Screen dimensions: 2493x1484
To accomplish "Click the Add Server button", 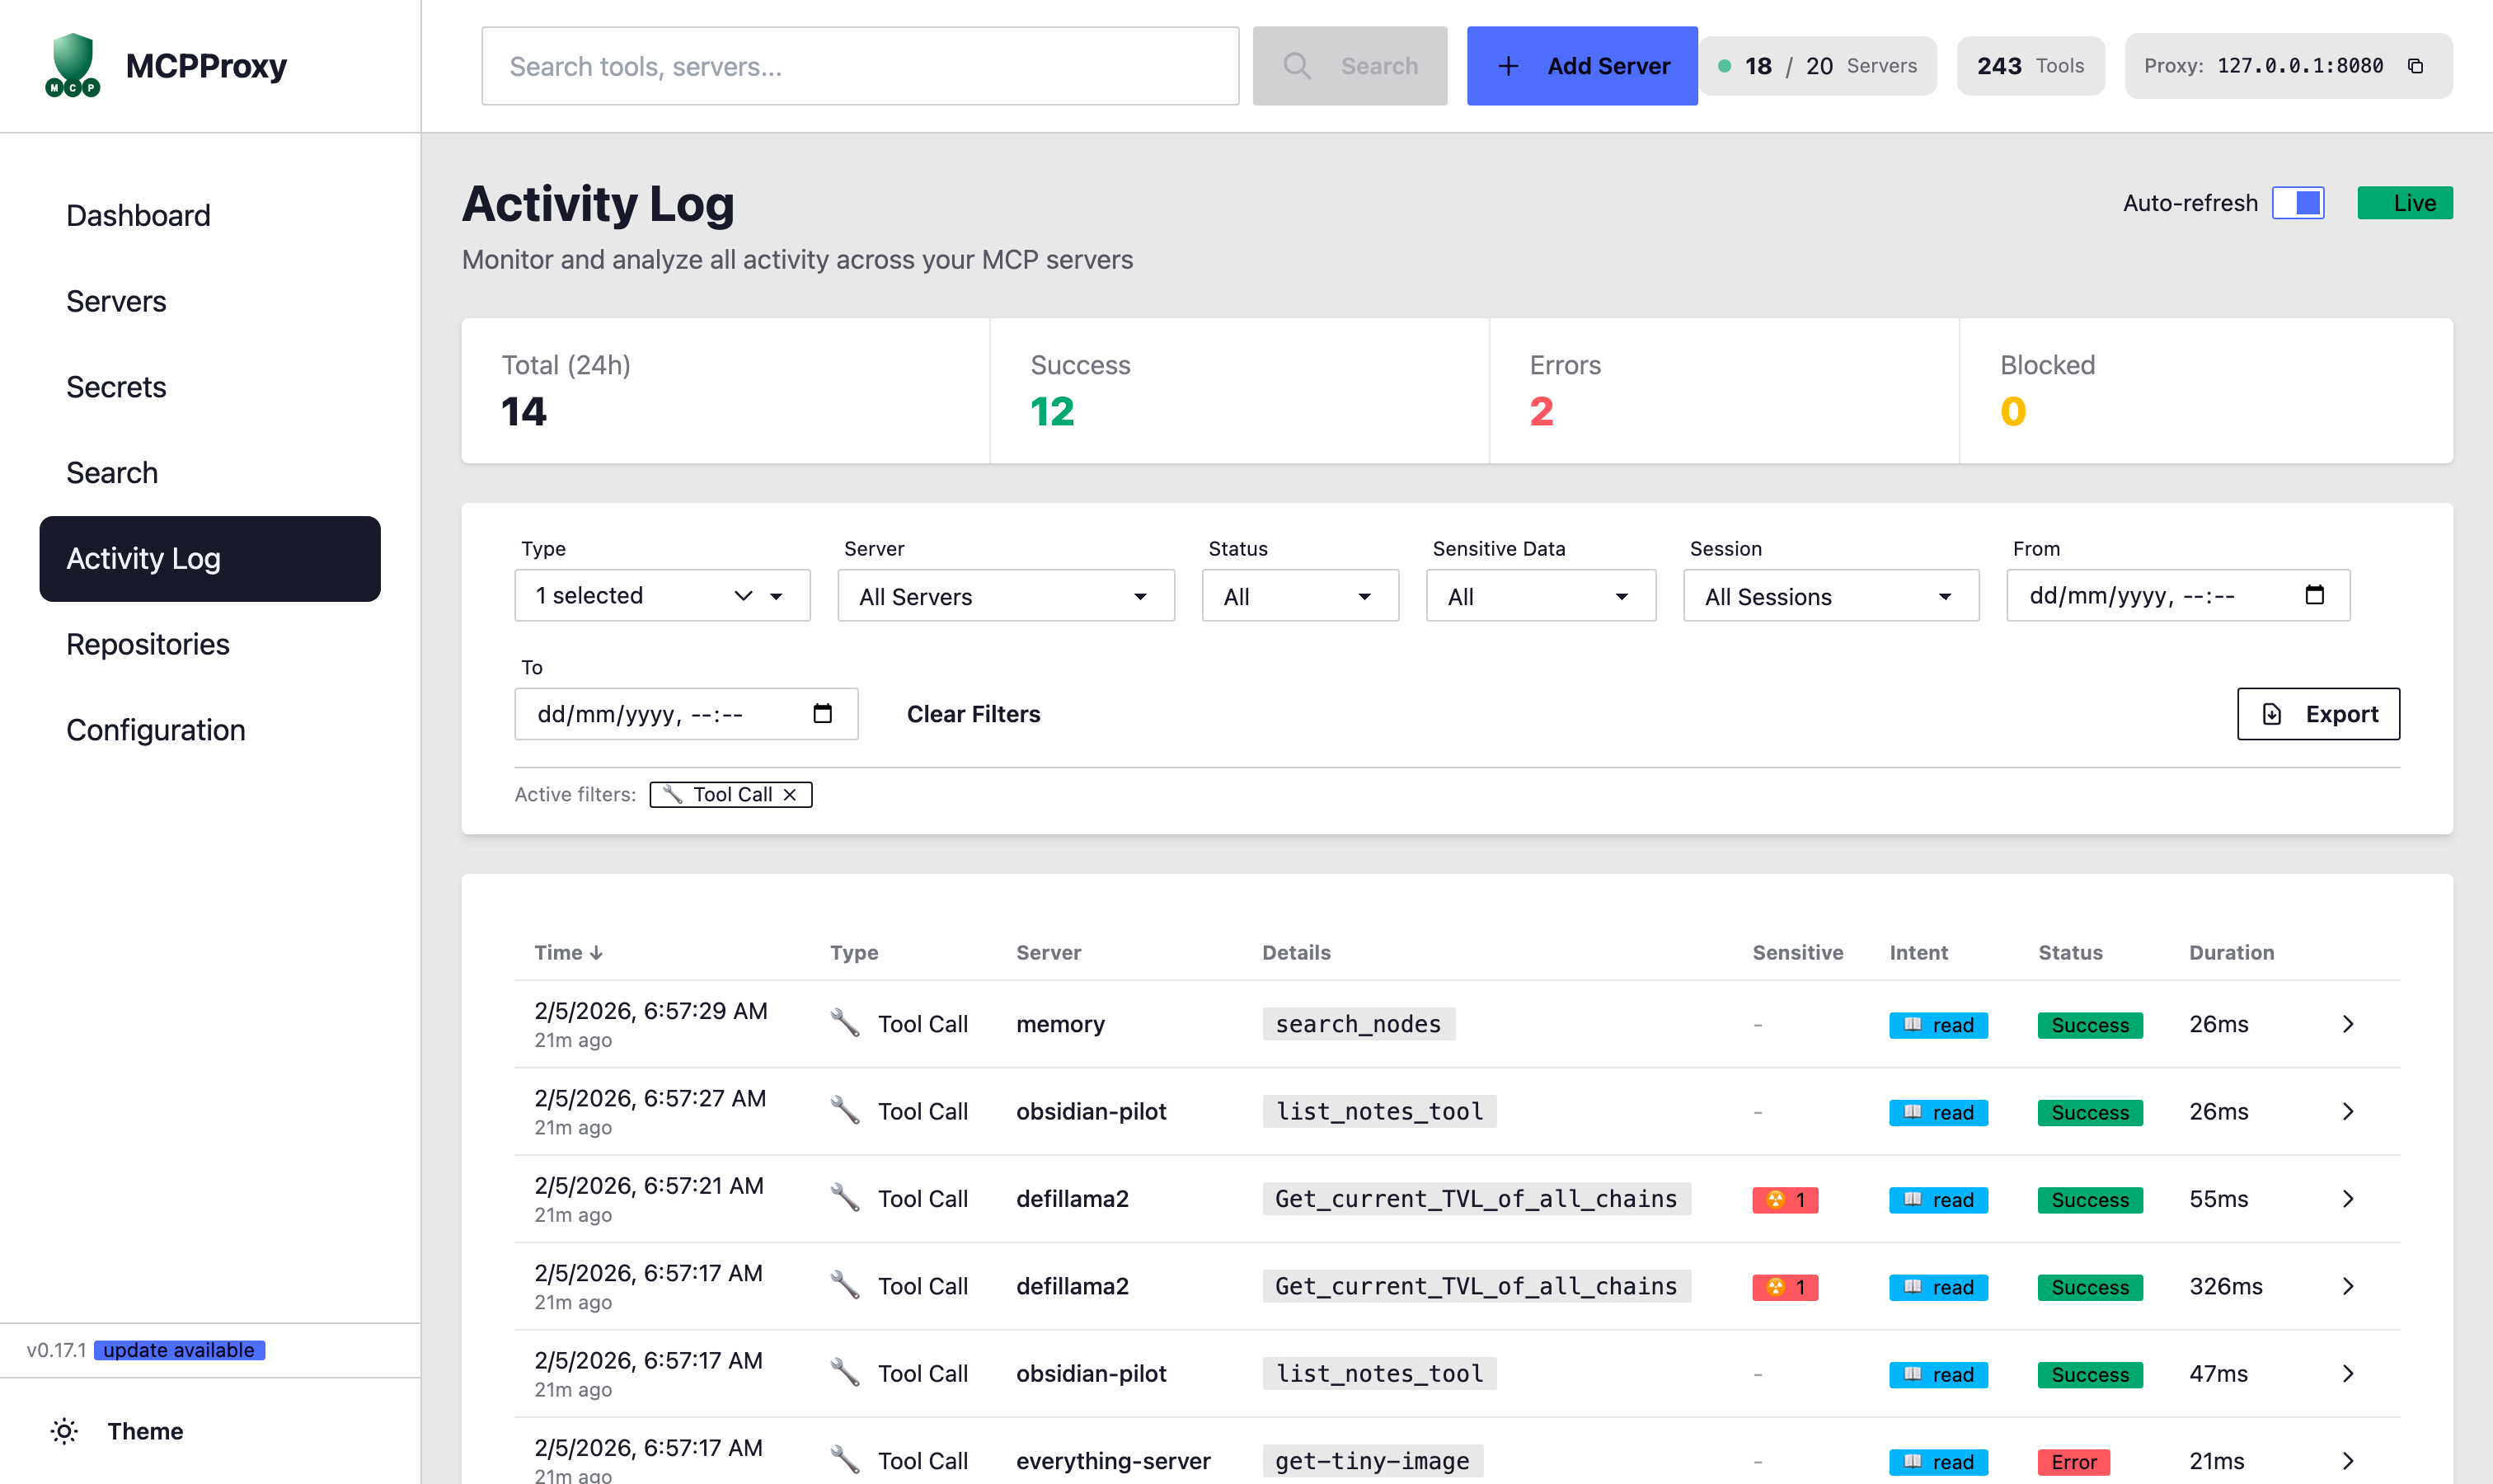I will coord(1581,66).
